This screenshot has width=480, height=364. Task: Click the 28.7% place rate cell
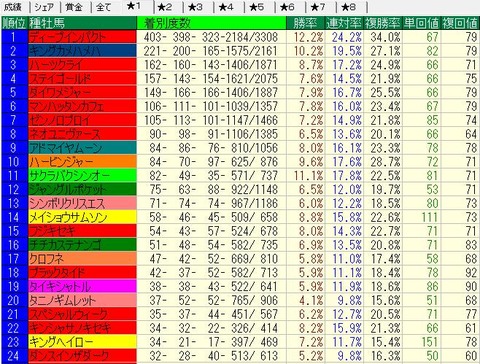tap(383, 162)
